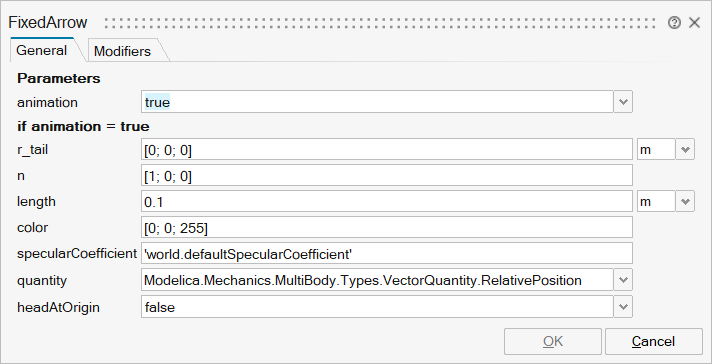The image size is (712, 364).
Task: Switch to the Modifiers tab
Action: pos(123,51)
